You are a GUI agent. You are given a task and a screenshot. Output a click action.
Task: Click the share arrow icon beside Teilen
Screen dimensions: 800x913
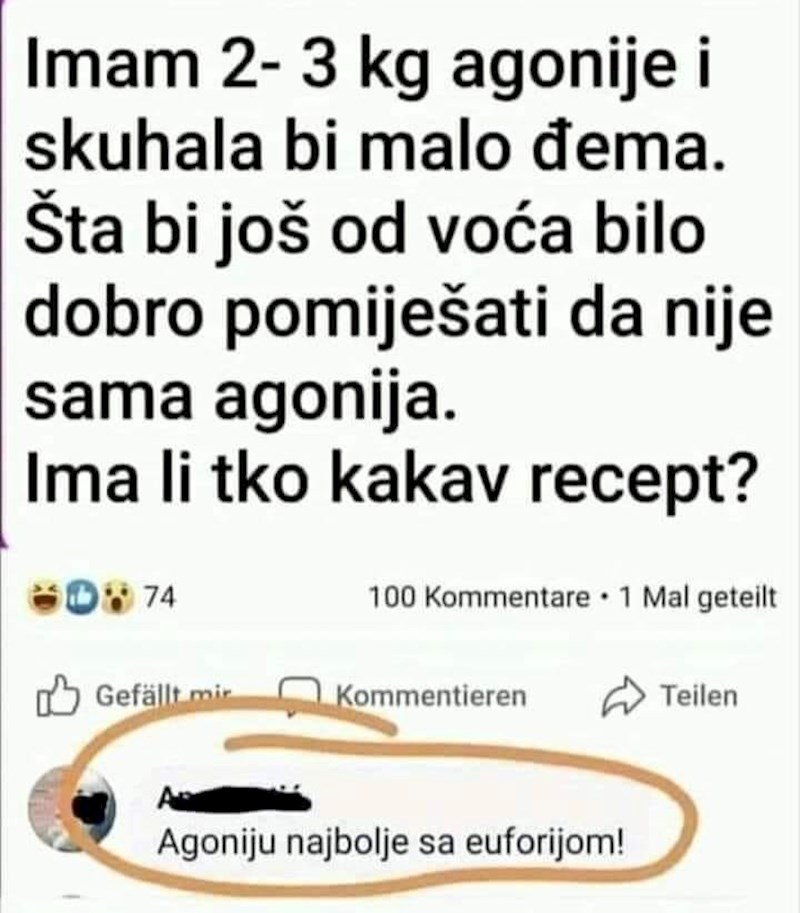(x=624, y=696)
